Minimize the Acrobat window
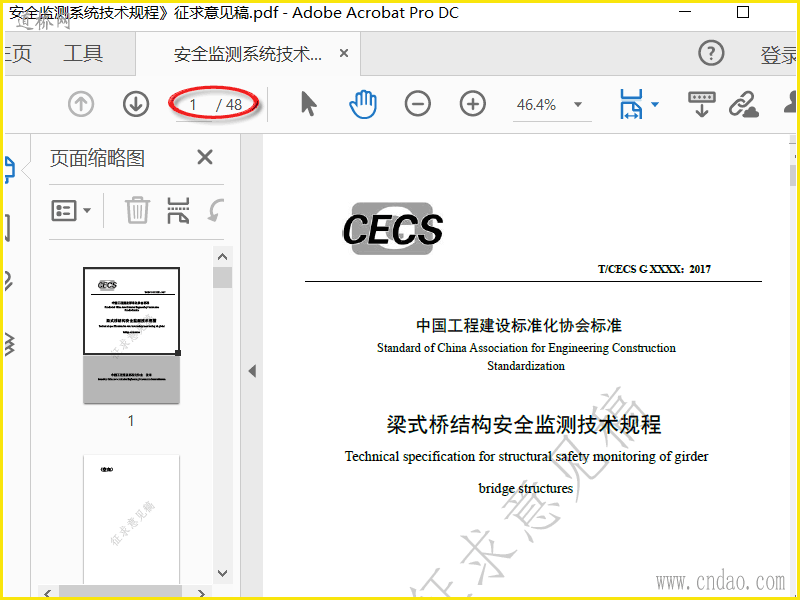This screenshot has width=800, height=600. [x=685, y=12]
